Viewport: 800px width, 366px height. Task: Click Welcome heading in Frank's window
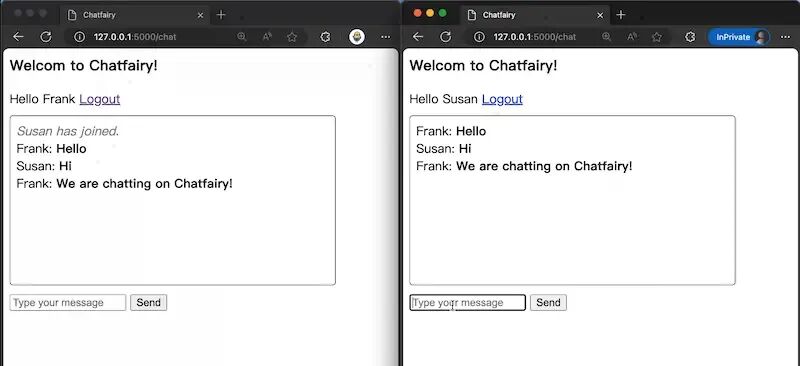tap(84, 65)
